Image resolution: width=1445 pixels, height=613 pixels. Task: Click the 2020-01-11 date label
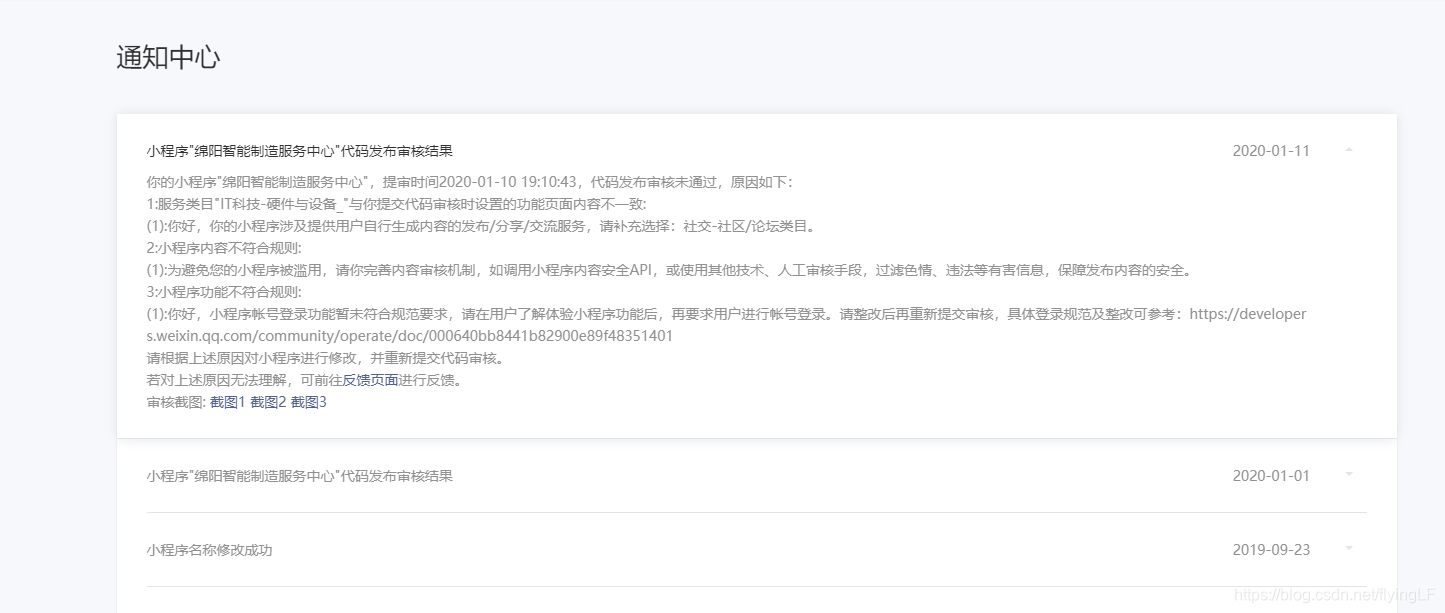[x=1271, y=149]
